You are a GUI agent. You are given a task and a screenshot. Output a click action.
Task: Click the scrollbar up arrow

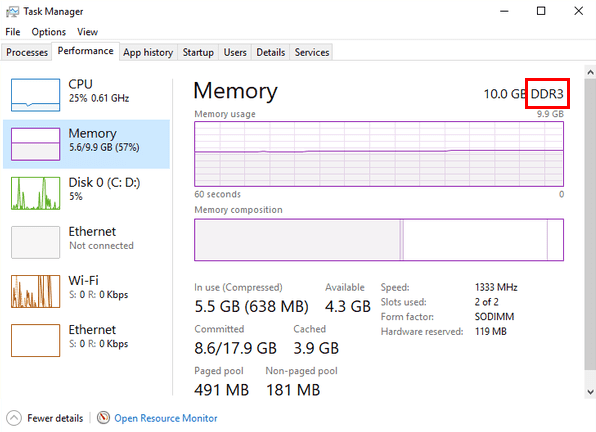coord(590,72)
